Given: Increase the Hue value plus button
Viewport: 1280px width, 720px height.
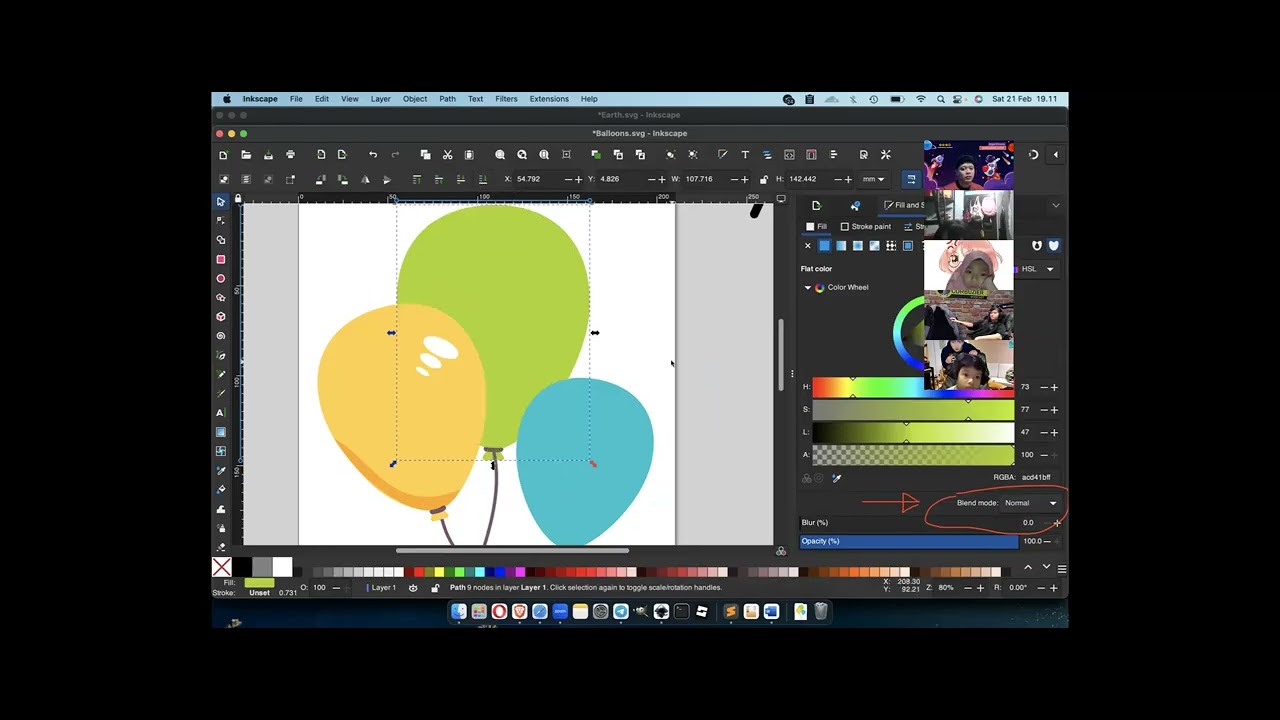Looking at the screenshot, I should coord(1054,387).
